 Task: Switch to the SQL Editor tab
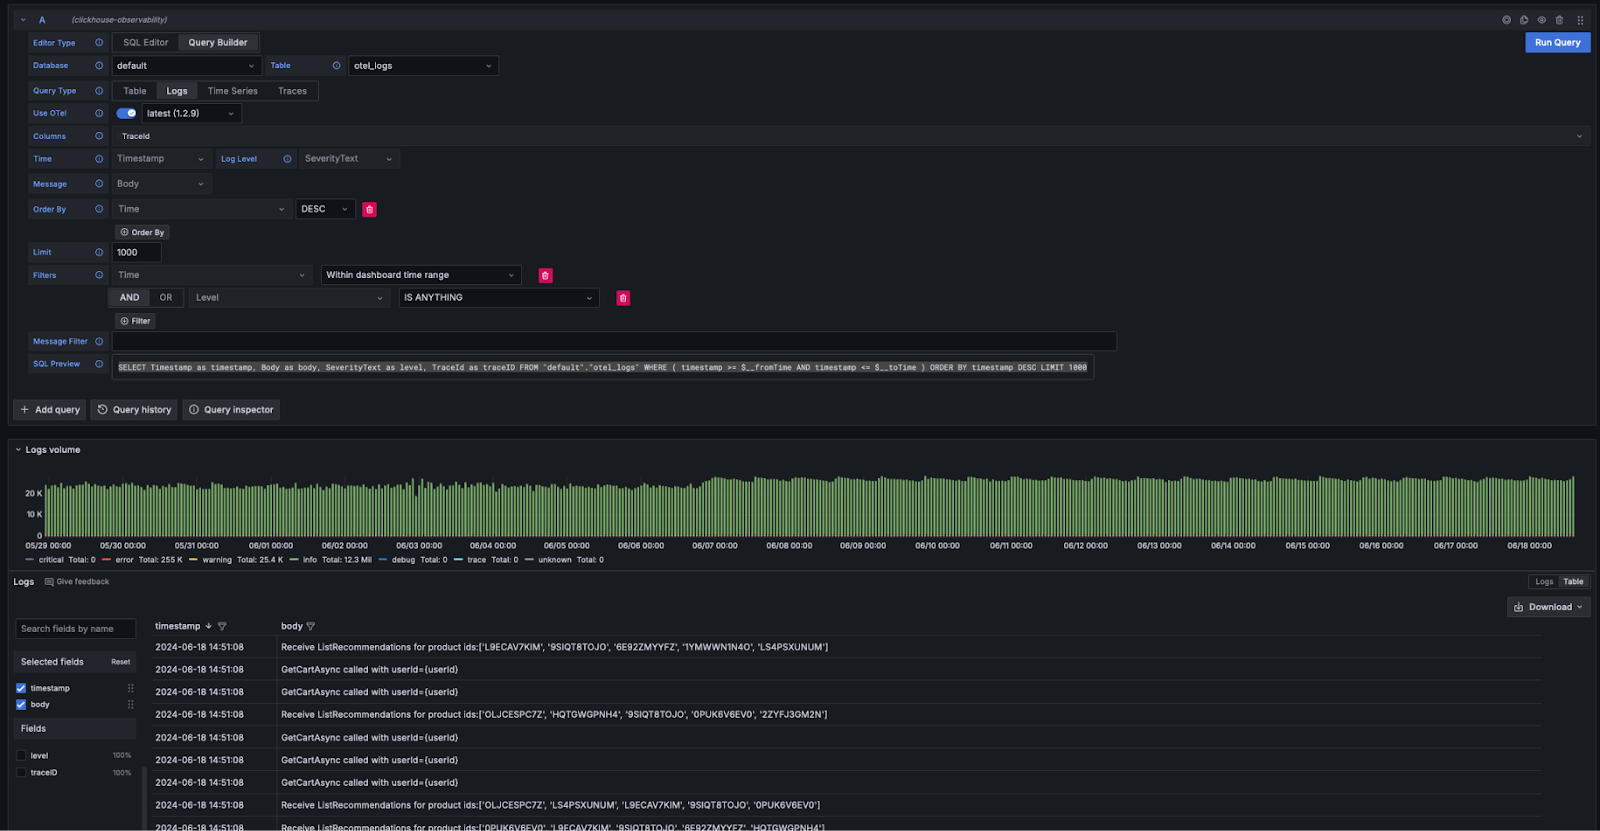145,43
